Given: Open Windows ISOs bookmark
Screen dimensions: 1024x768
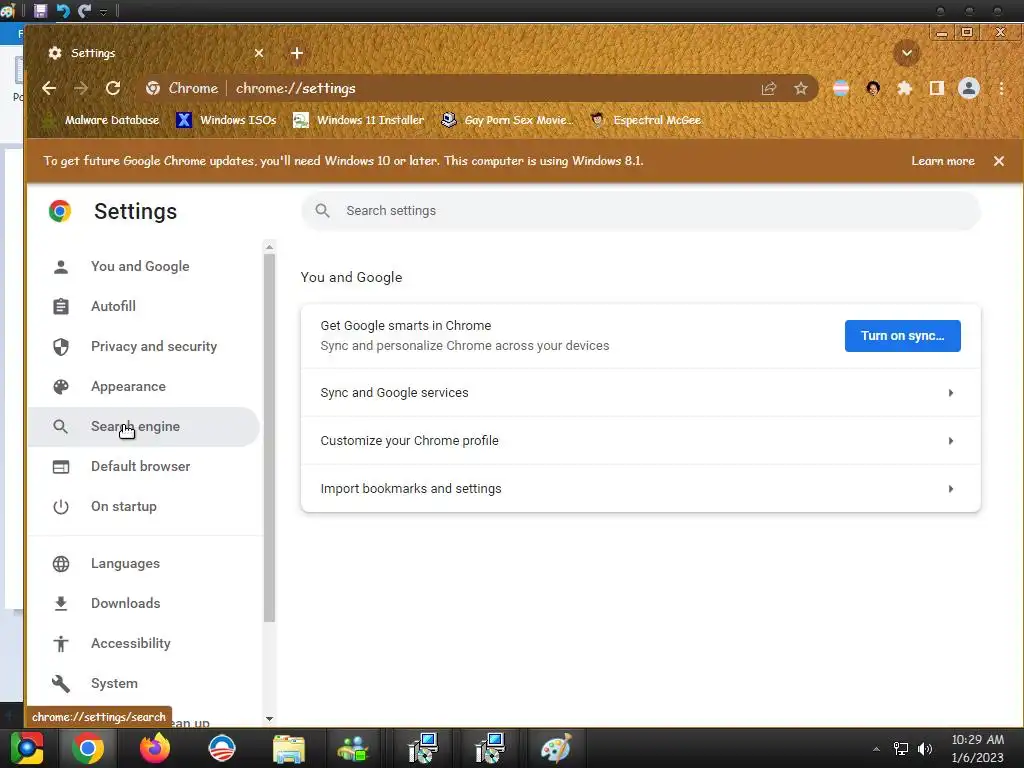Looking at the screenshot, I should pyautogui.click(x=227, y=120).
